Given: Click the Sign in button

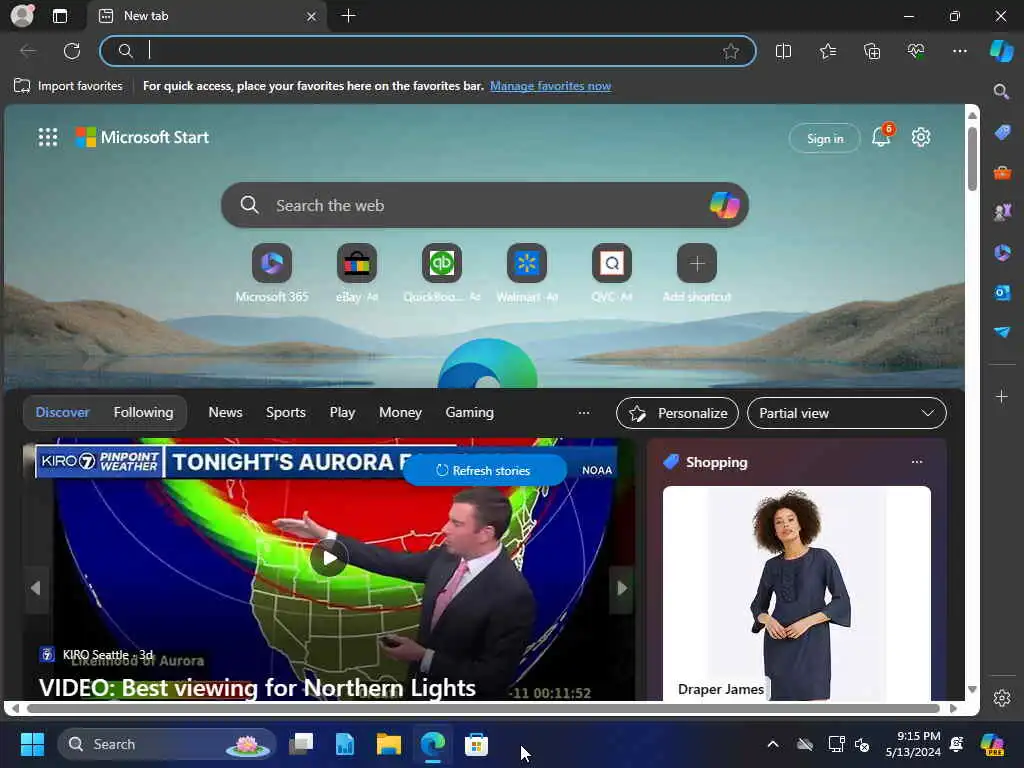Looking at the screenshot, I should pyautogui.click(x=825, y=138).
